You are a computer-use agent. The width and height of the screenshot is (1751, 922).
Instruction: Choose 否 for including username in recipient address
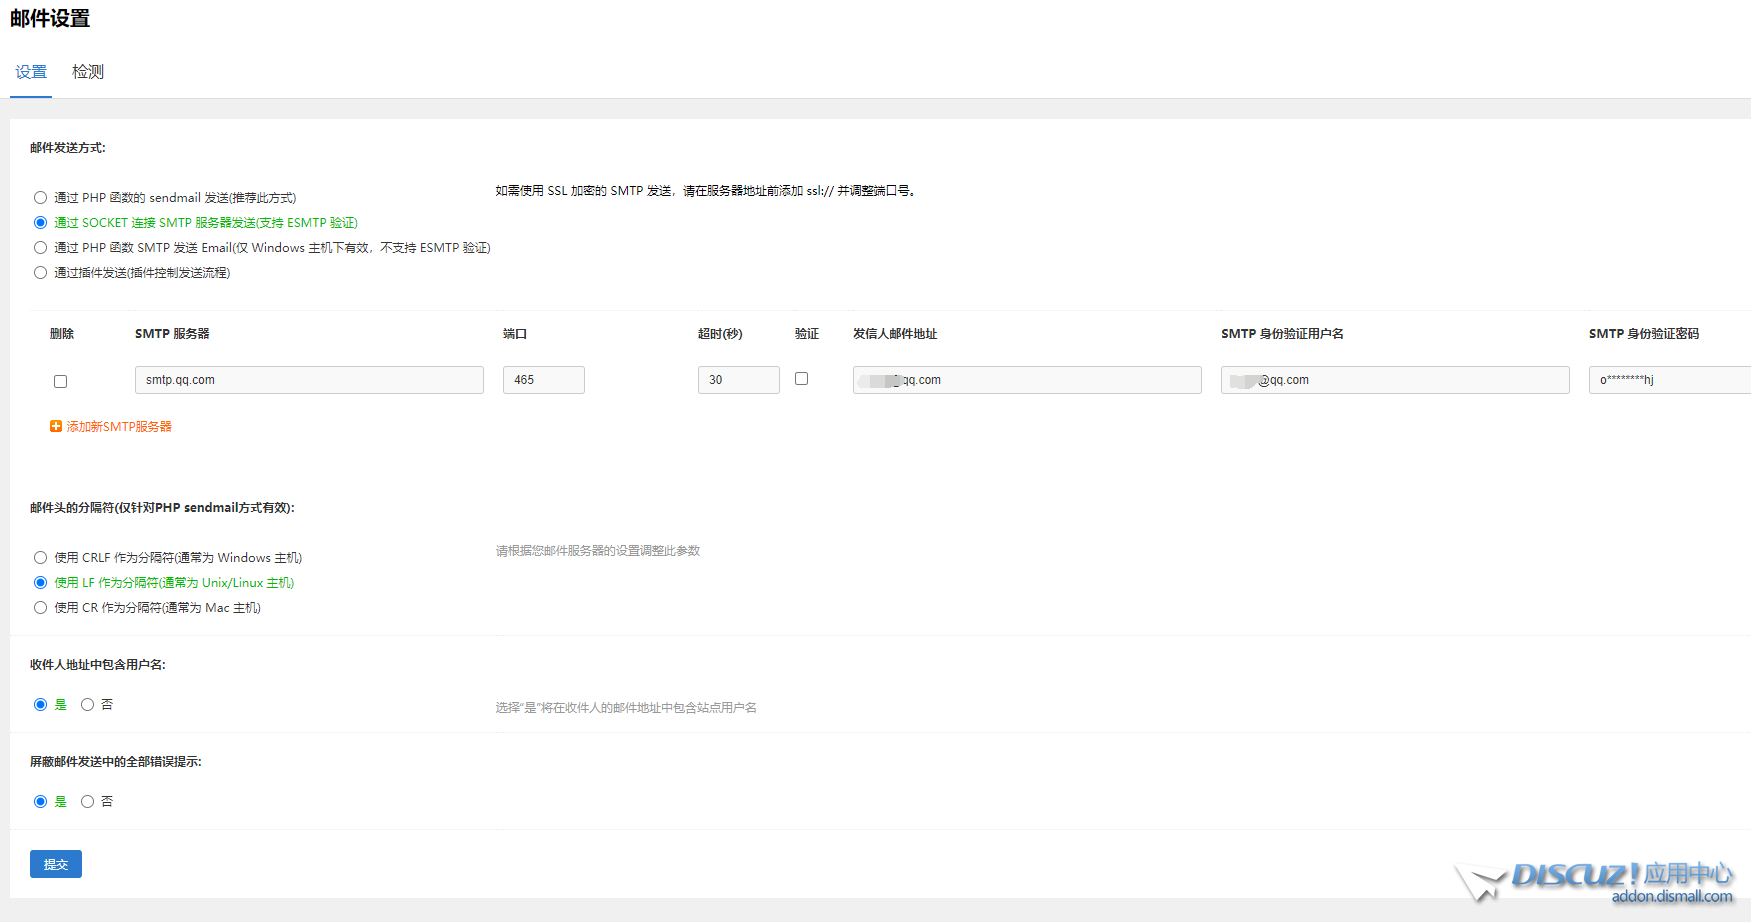(88, 705)
